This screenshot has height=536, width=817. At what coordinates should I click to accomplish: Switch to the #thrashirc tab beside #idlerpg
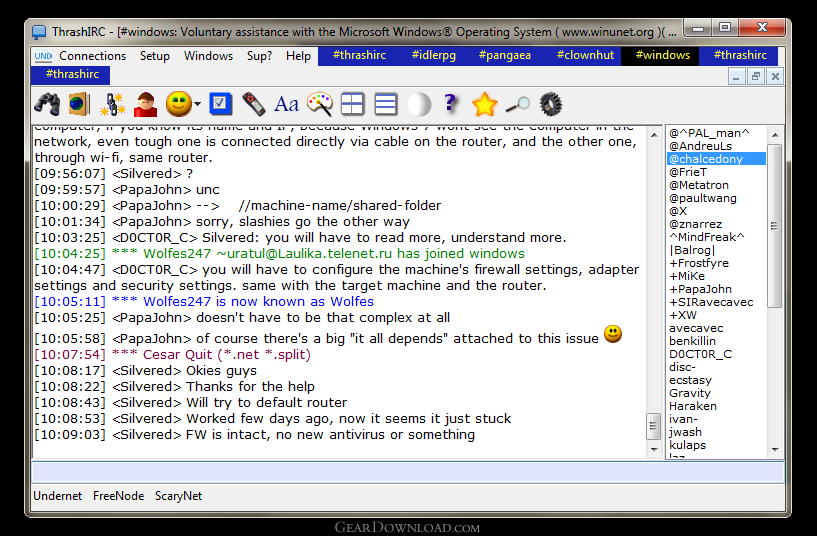(359, 55)
